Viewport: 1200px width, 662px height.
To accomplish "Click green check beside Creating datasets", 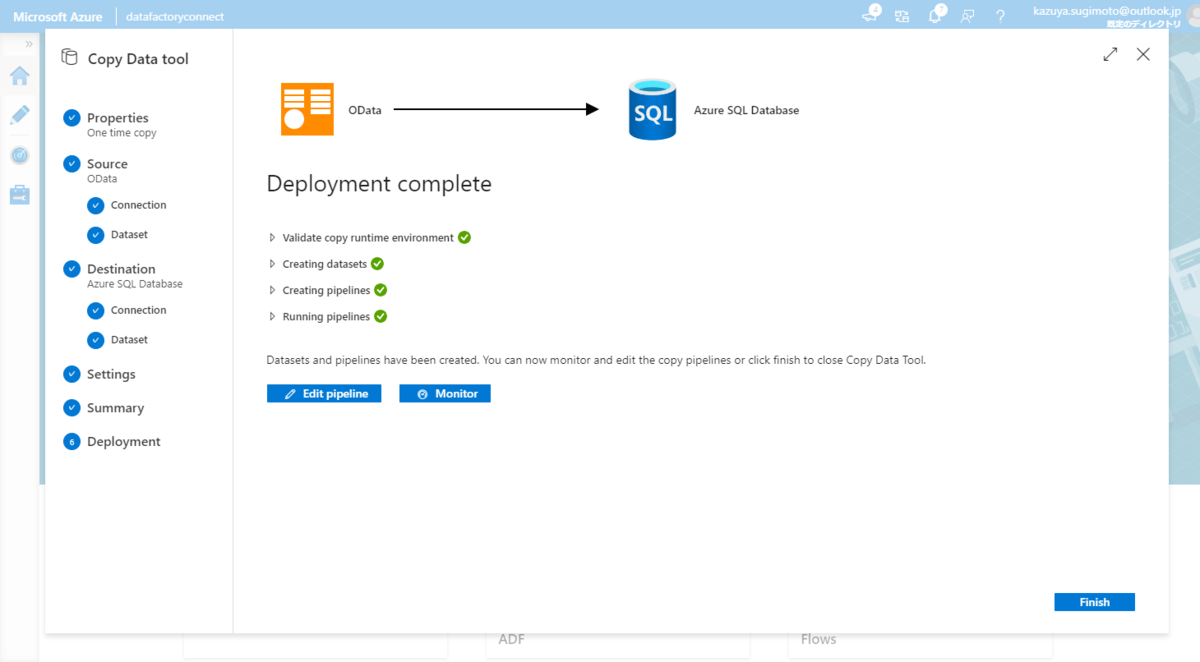I will tap(377, 264).
